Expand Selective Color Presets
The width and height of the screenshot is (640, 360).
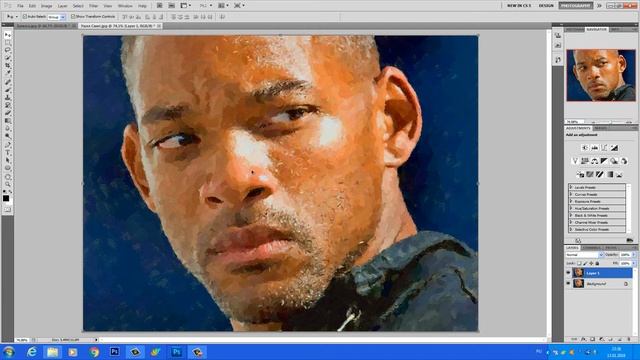tap(571, 229)
